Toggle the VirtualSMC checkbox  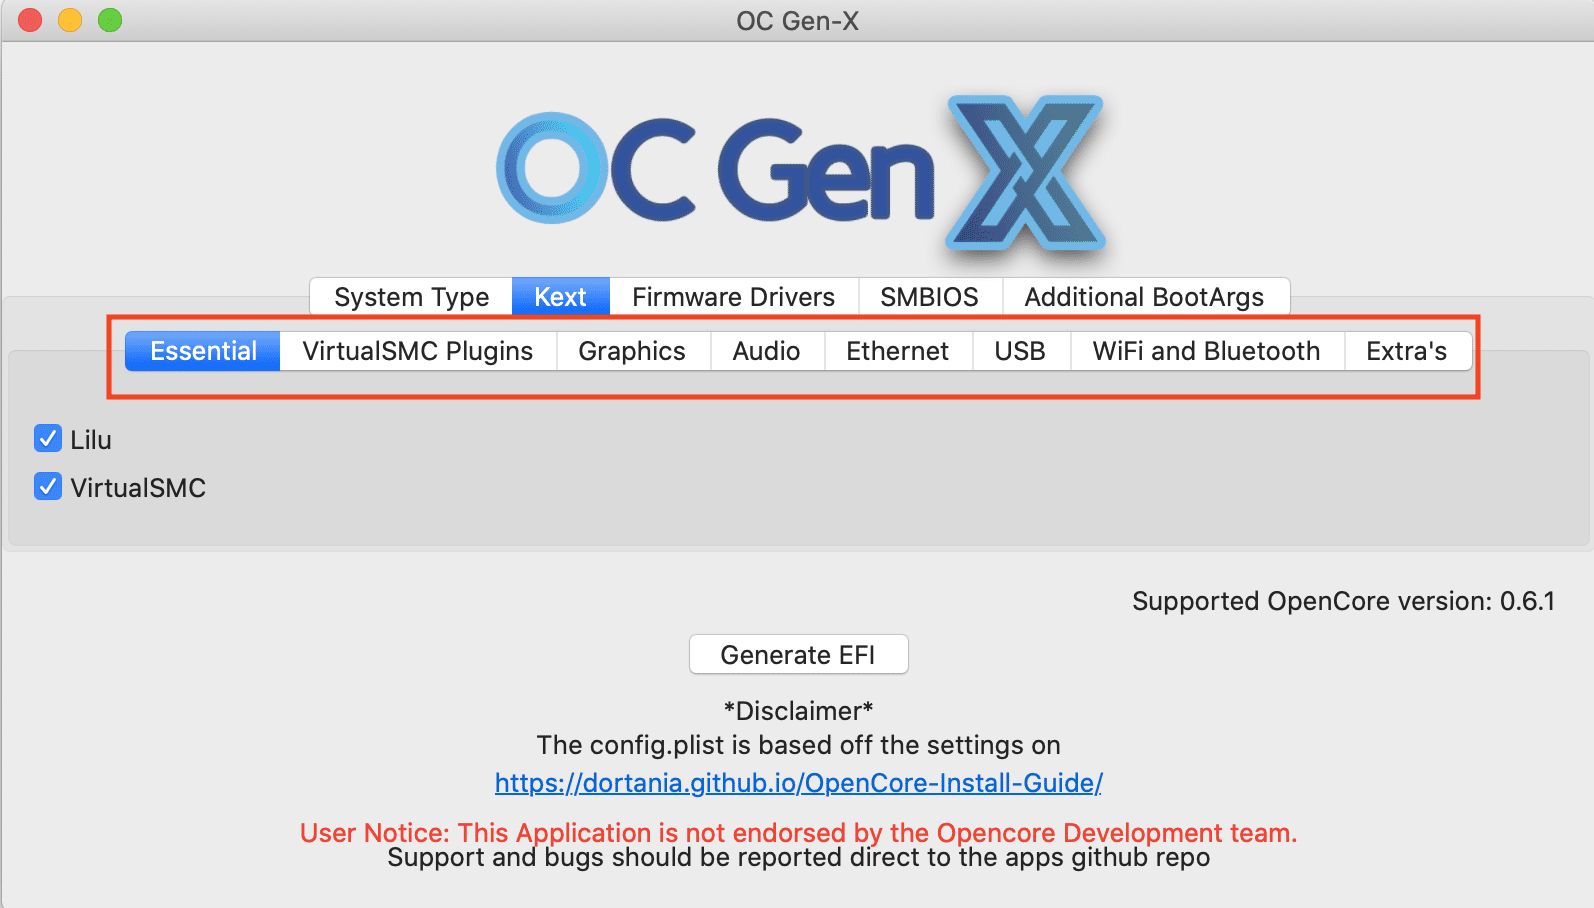48,486
